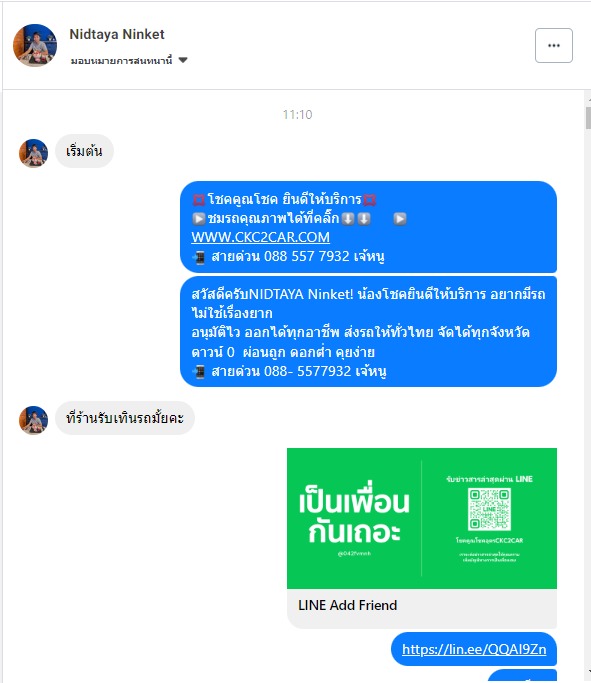The height and width of the screenshot is (683, 591).
Task: Click the down arrow at scrollbar bottom
Action: point(588,671)
